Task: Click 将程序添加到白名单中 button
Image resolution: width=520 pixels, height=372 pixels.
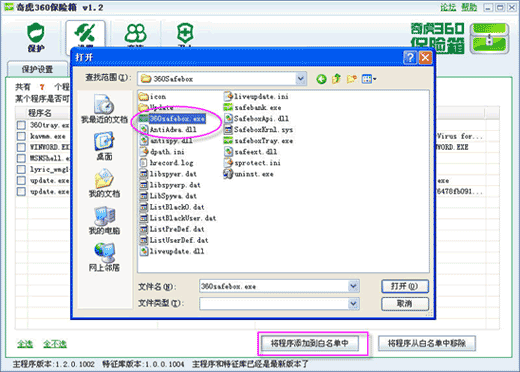Action: [x=310, y=343]
